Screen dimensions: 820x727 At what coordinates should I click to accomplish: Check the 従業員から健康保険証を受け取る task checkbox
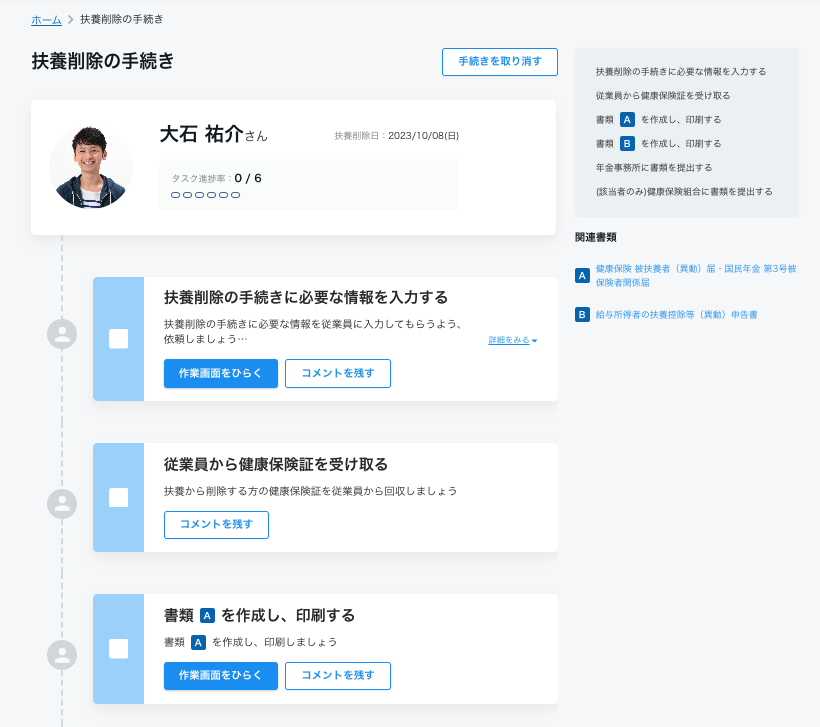pos(119,497)
